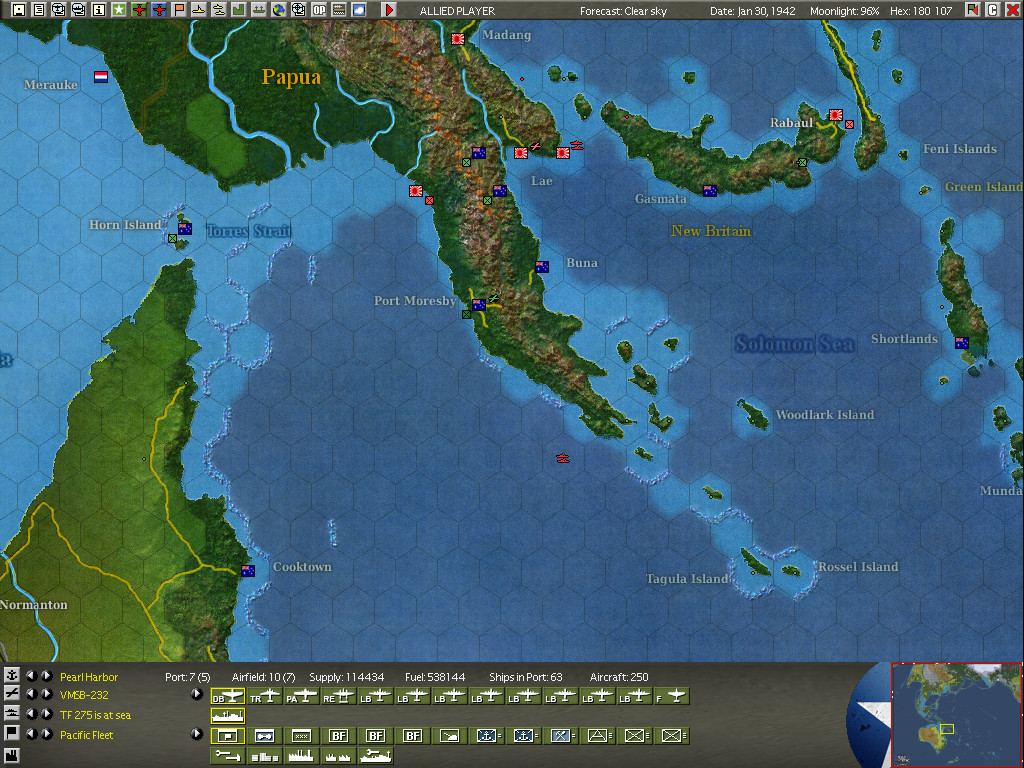The image size is (1024, 768).
Task: Click the single yellow ship toolbar icon
Action: pyautogui.click(x=199, y=10)
